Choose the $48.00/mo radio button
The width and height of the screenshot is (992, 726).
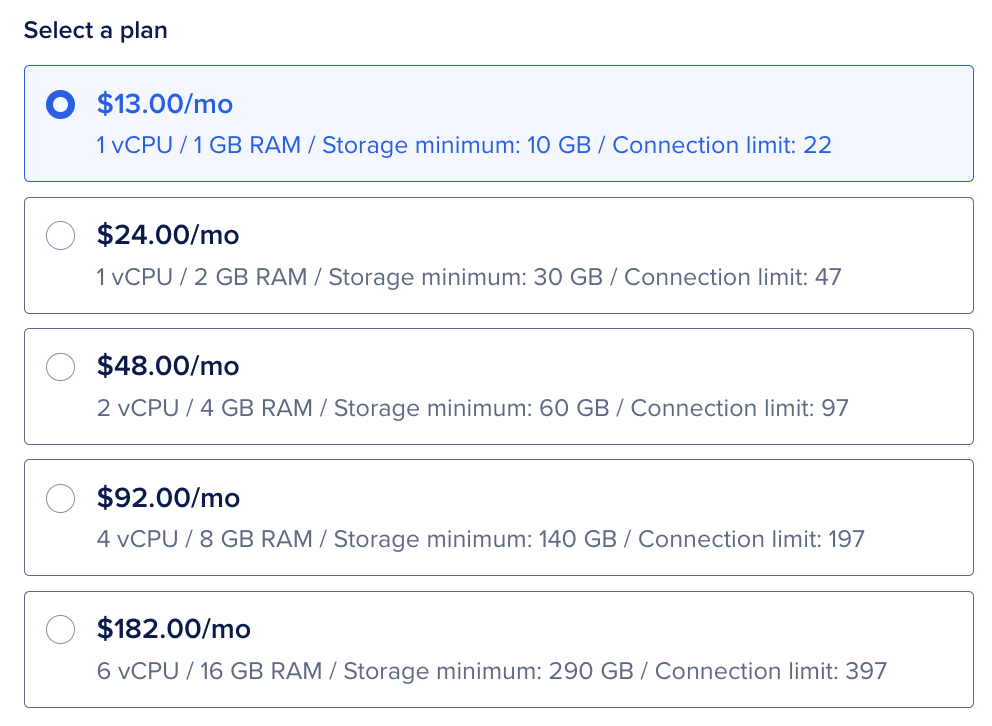point(61,367)
